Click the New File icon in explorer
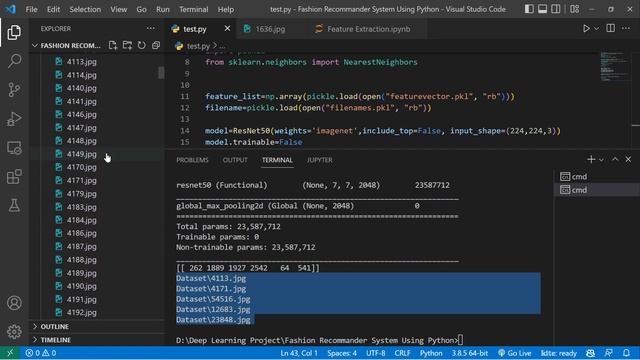This screenshot has width=640, height=360. tap(113, 45)
